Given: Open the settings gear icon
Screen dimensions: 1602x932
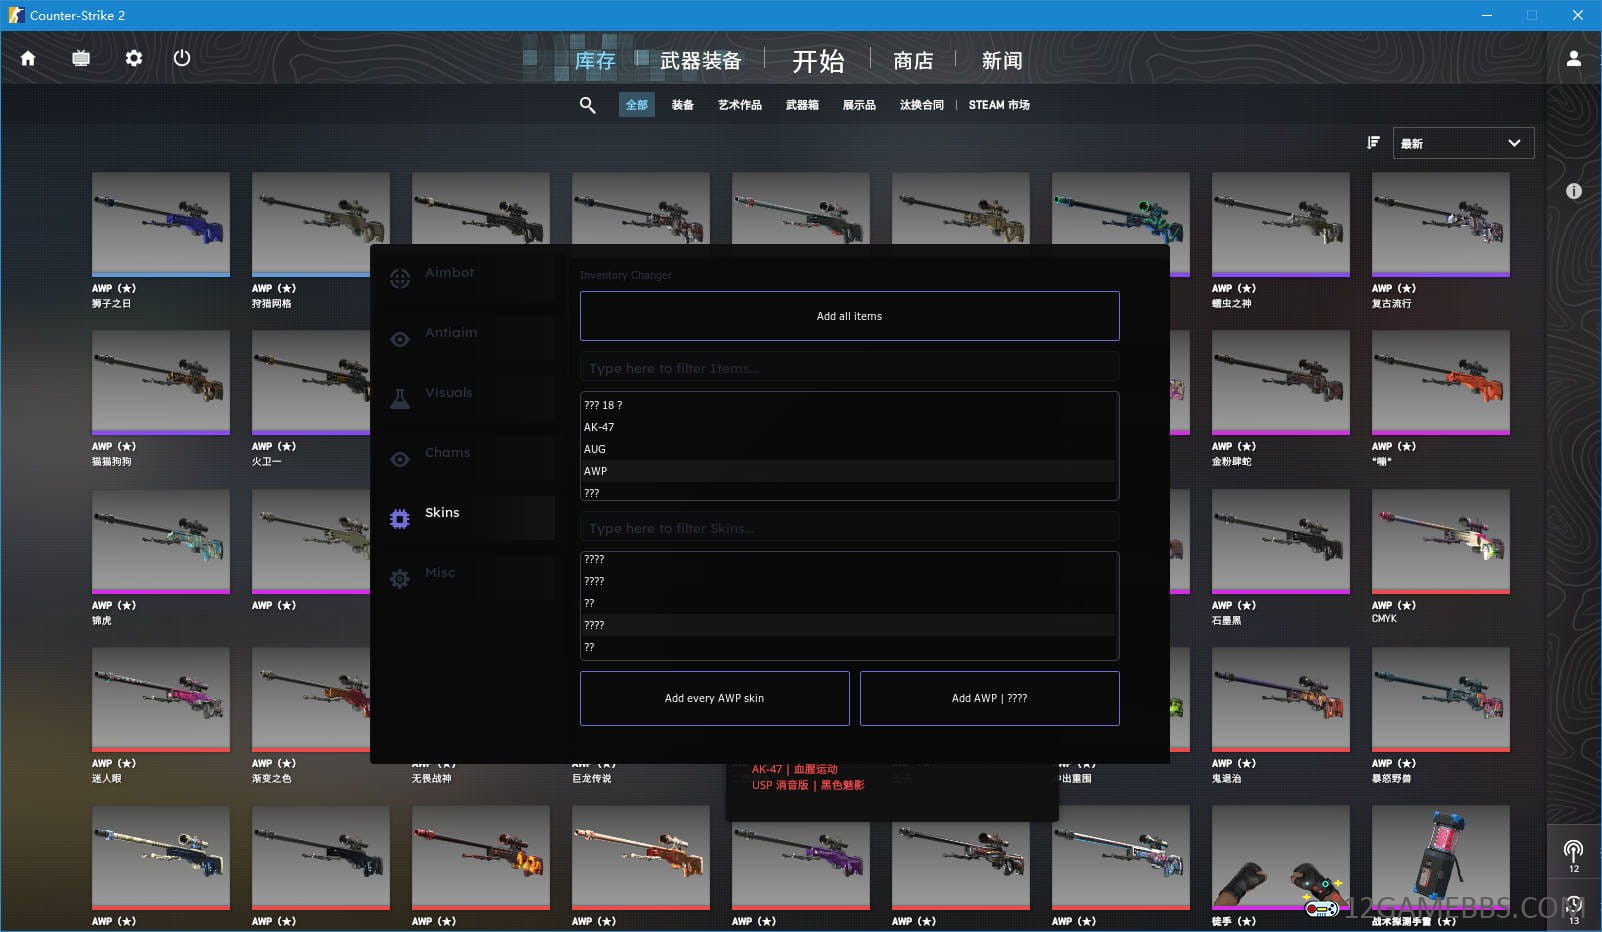Looking at the screenshot, I should click(133, 58).
